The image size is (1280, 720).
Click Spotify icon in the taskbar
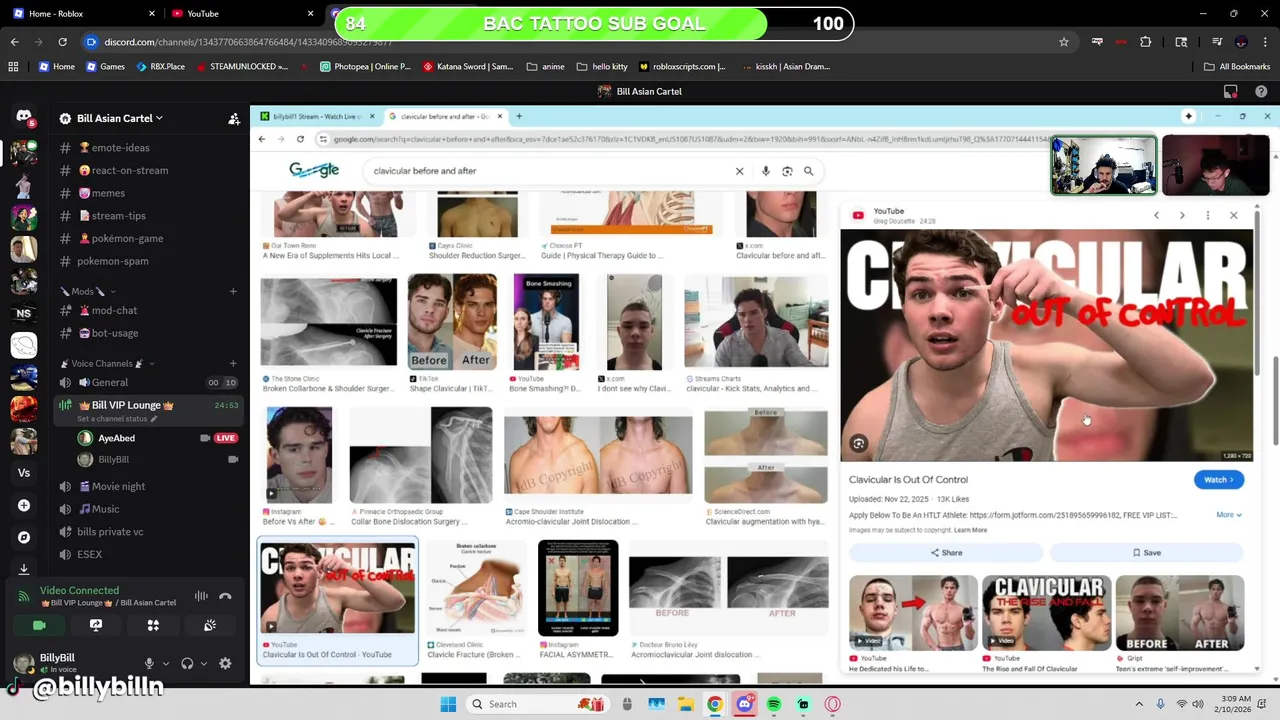pyautogui.click(x=774, y=704)
